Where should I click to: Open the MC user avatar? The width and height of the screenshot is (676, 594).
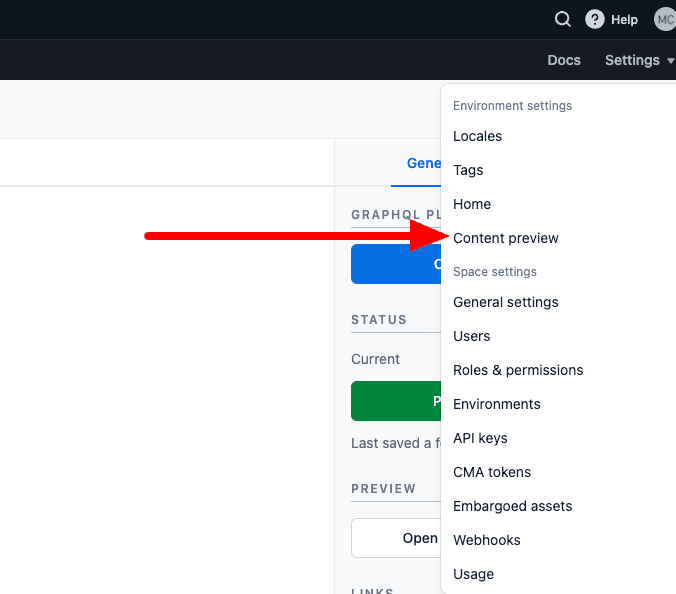point(665,19)
